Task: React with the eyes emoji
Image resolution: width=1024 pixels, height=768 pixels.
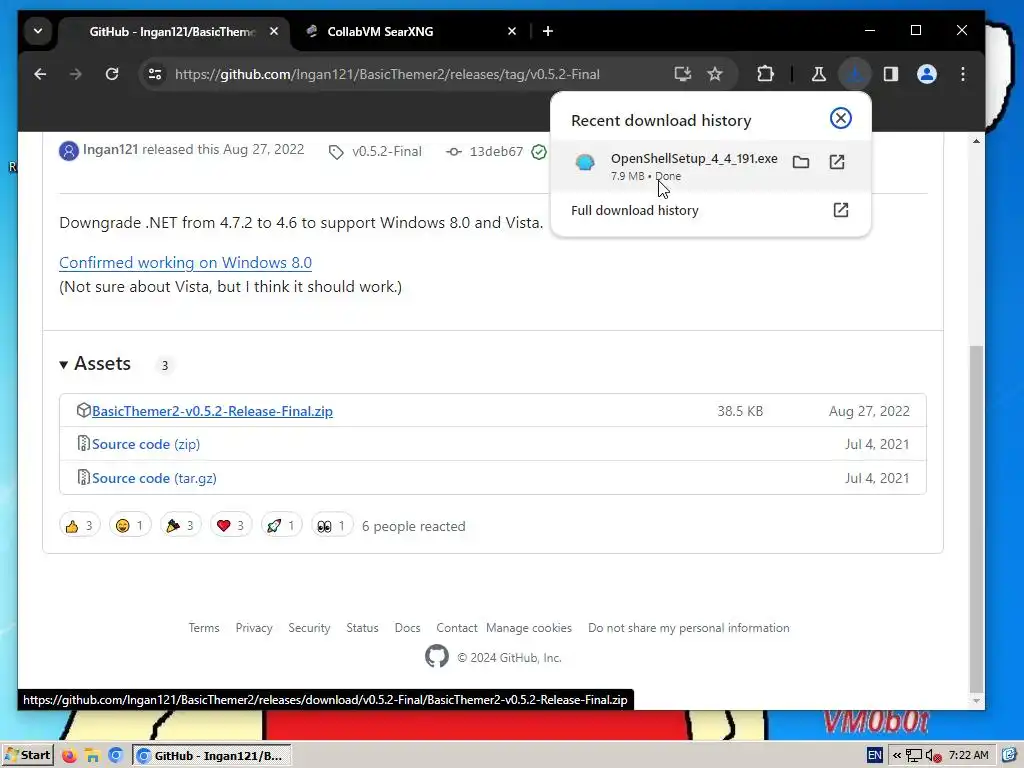Action: coord(332,526)
